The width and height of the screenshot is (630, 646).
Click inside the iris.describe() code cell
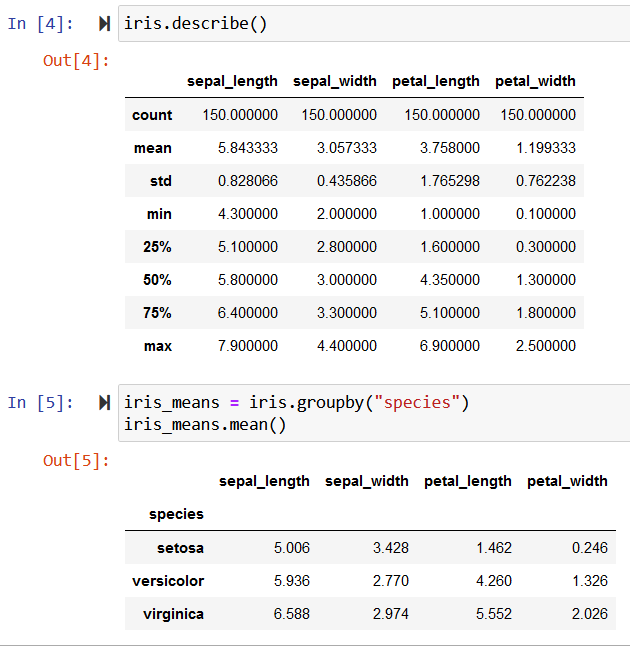(x=374, y=23)
